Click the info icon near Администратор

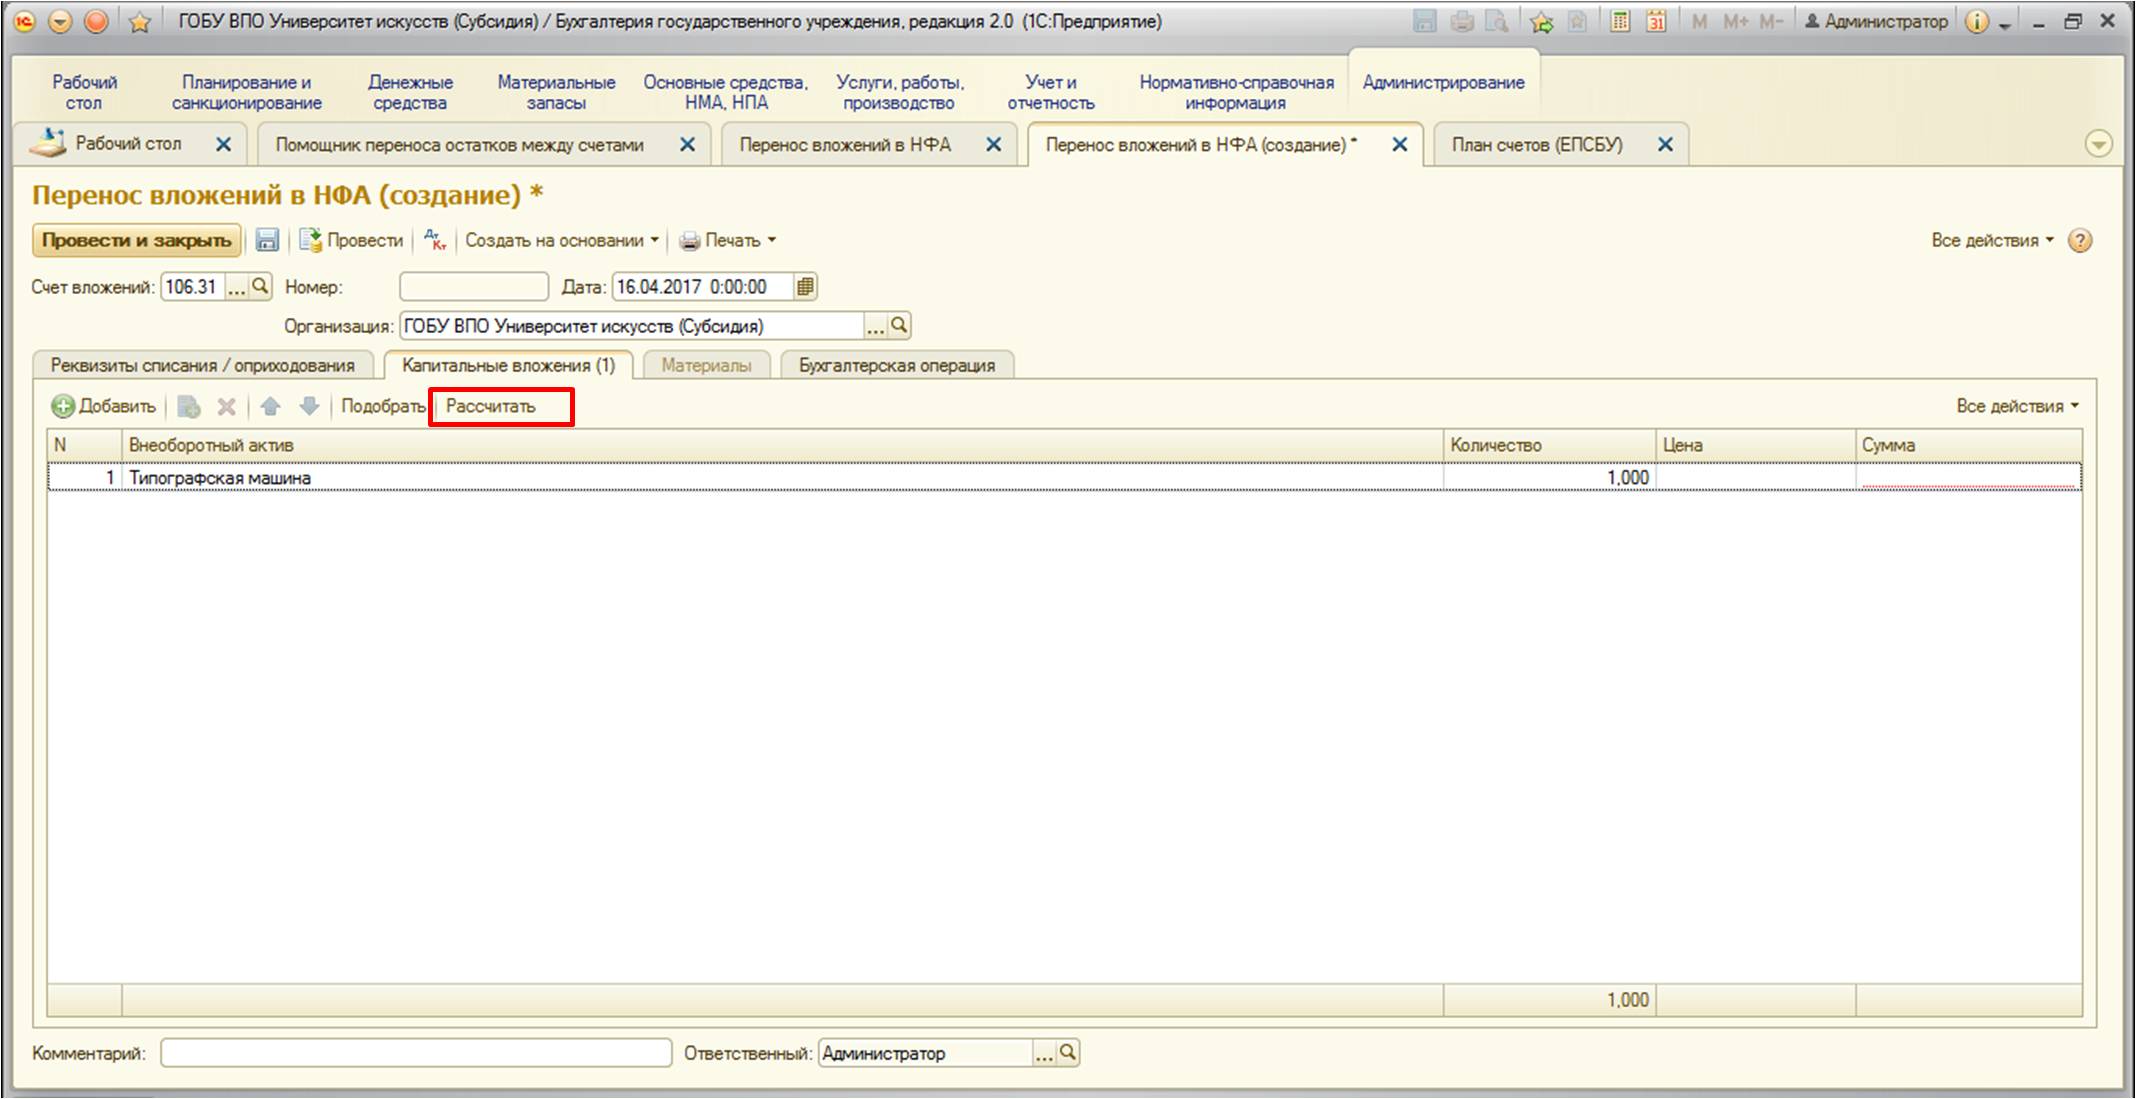tap(1976, 21)
